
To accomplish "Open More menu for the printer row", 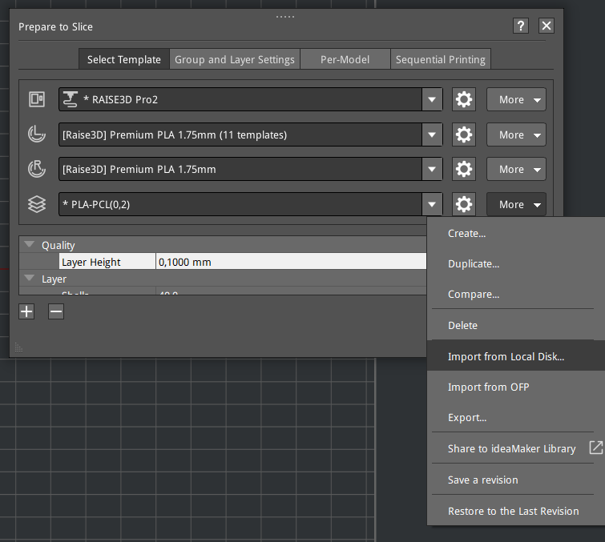I will click(516, 100).
